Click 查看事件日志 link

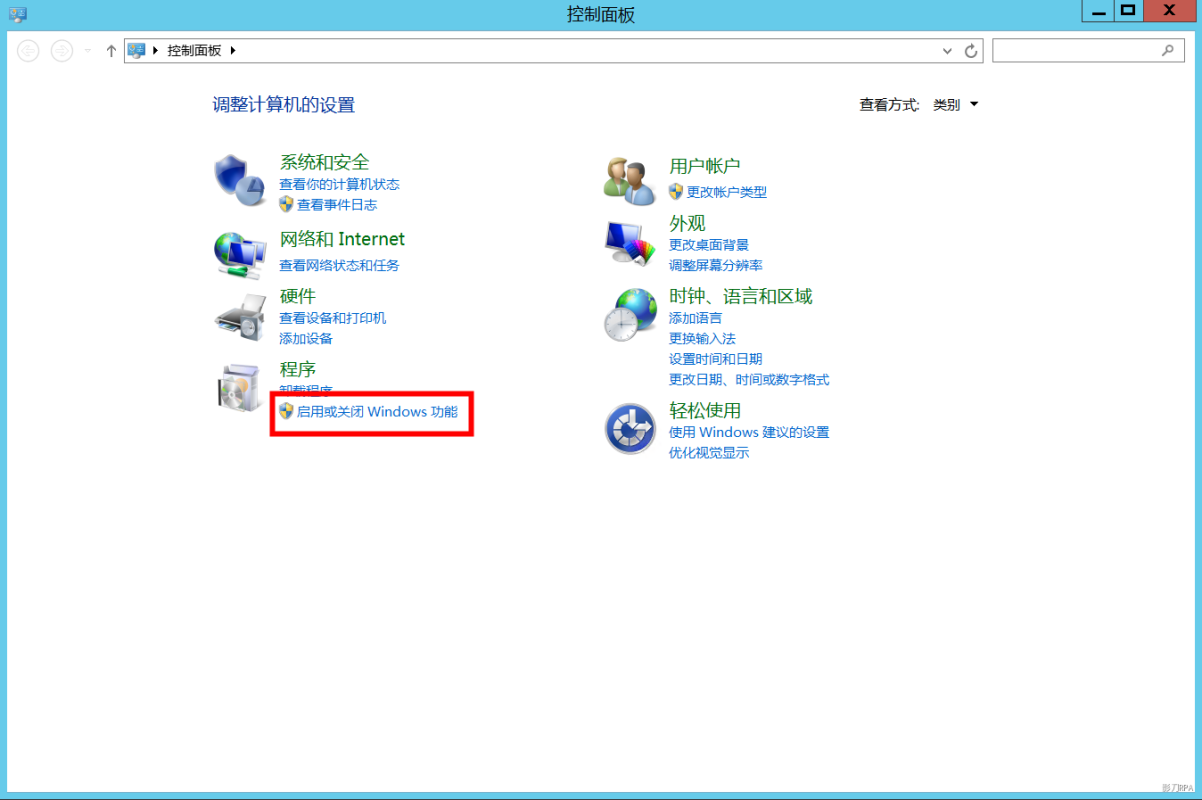pos(337,205)
